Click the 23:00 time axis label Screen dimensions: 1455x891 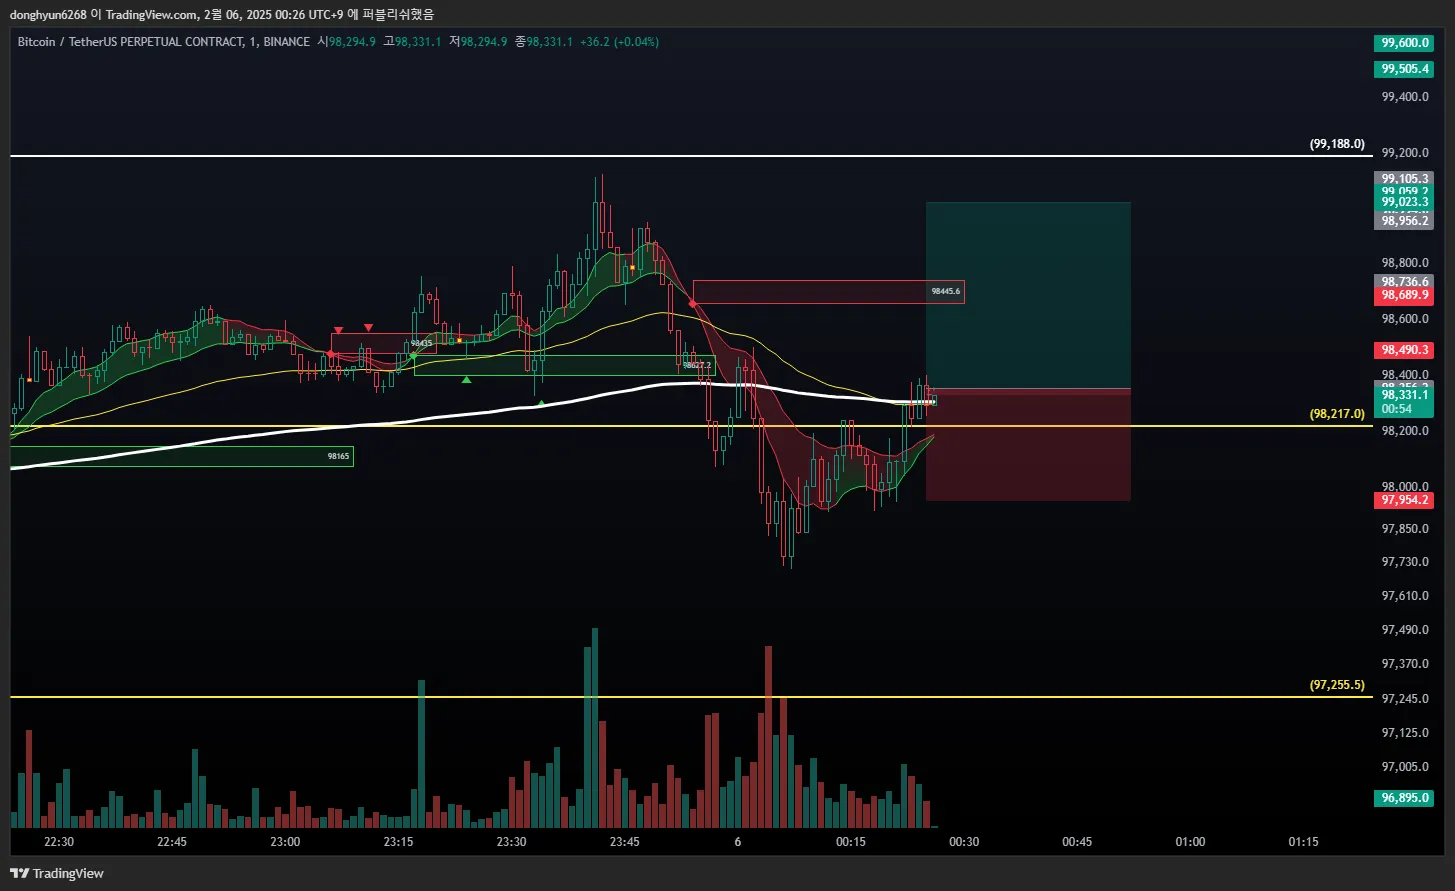point(285,842)
